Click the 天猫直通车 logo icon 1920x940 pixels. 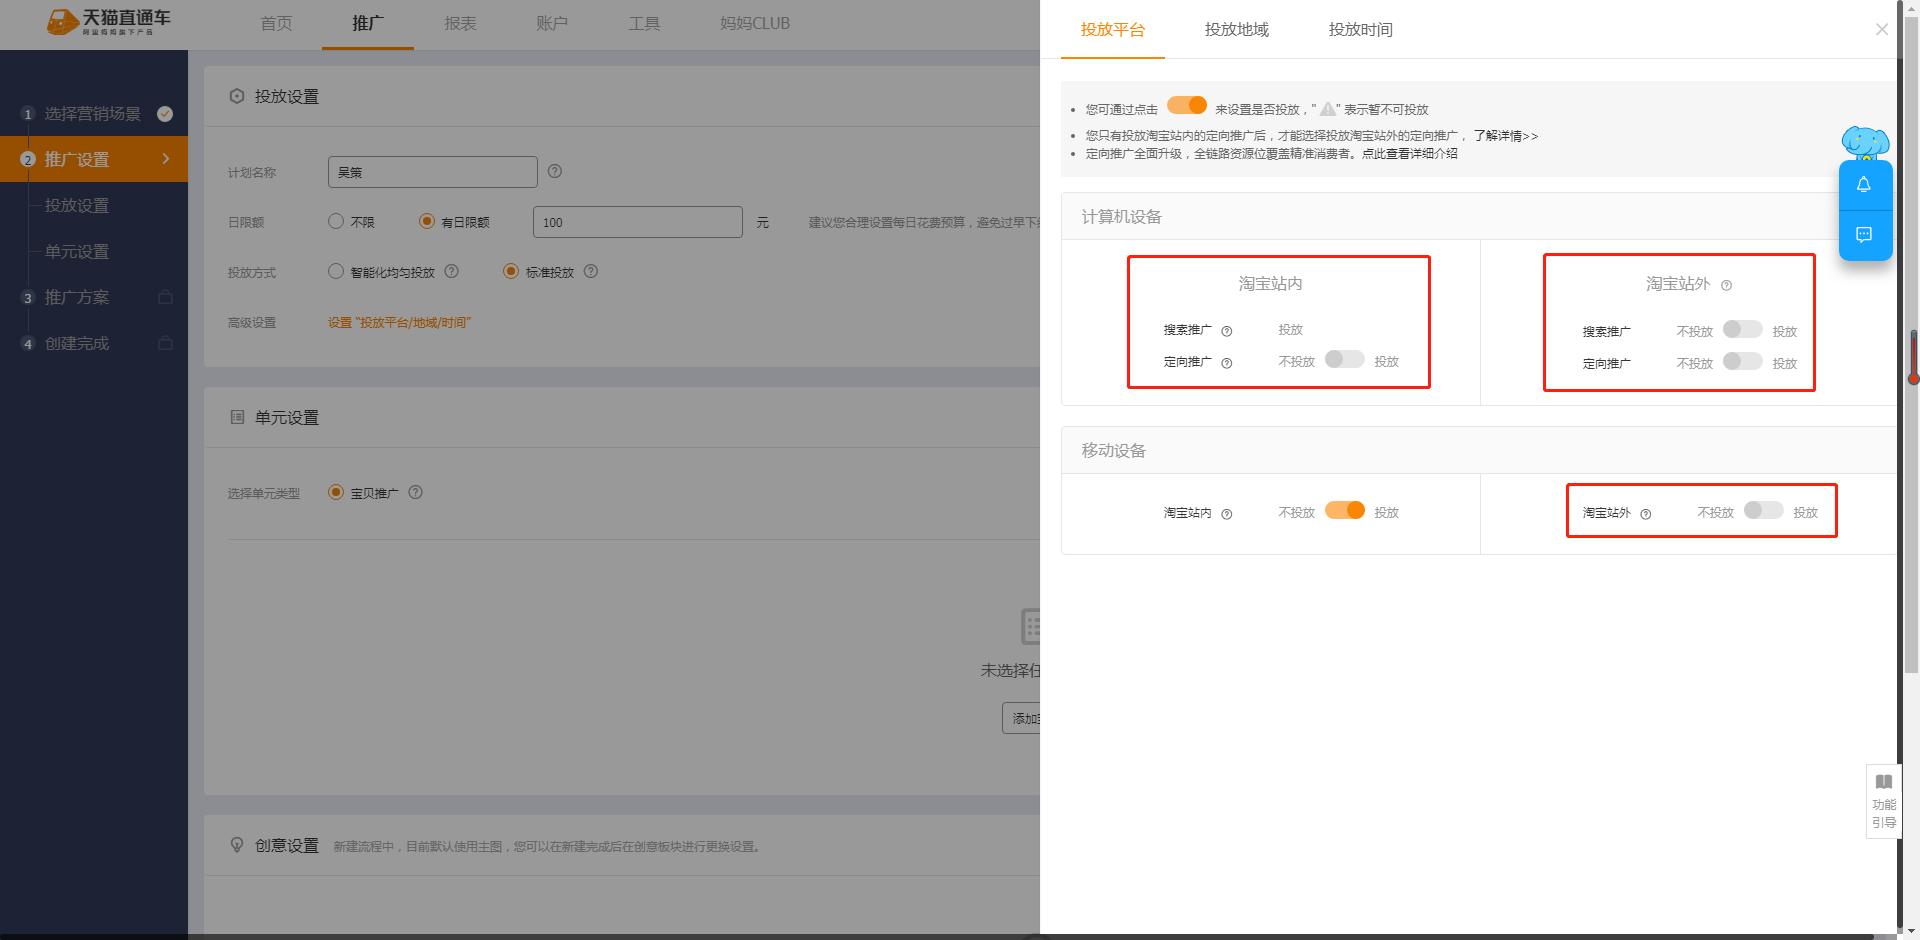[x=62, y=22]
